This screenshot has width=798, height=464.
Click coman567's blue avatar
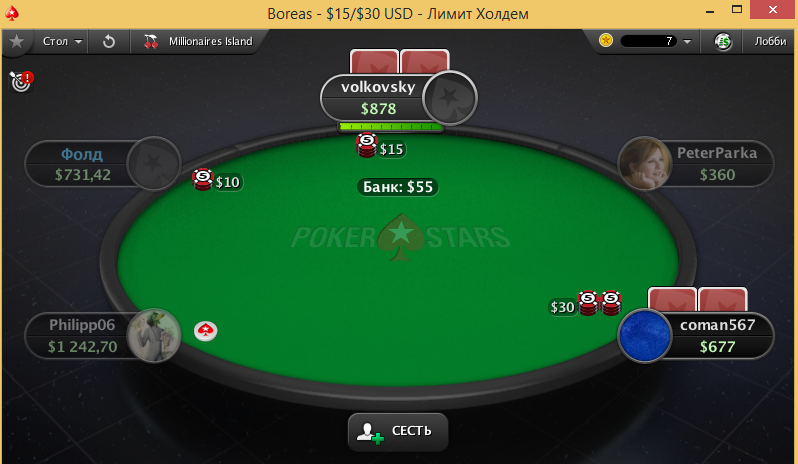(x=644, y=336)
